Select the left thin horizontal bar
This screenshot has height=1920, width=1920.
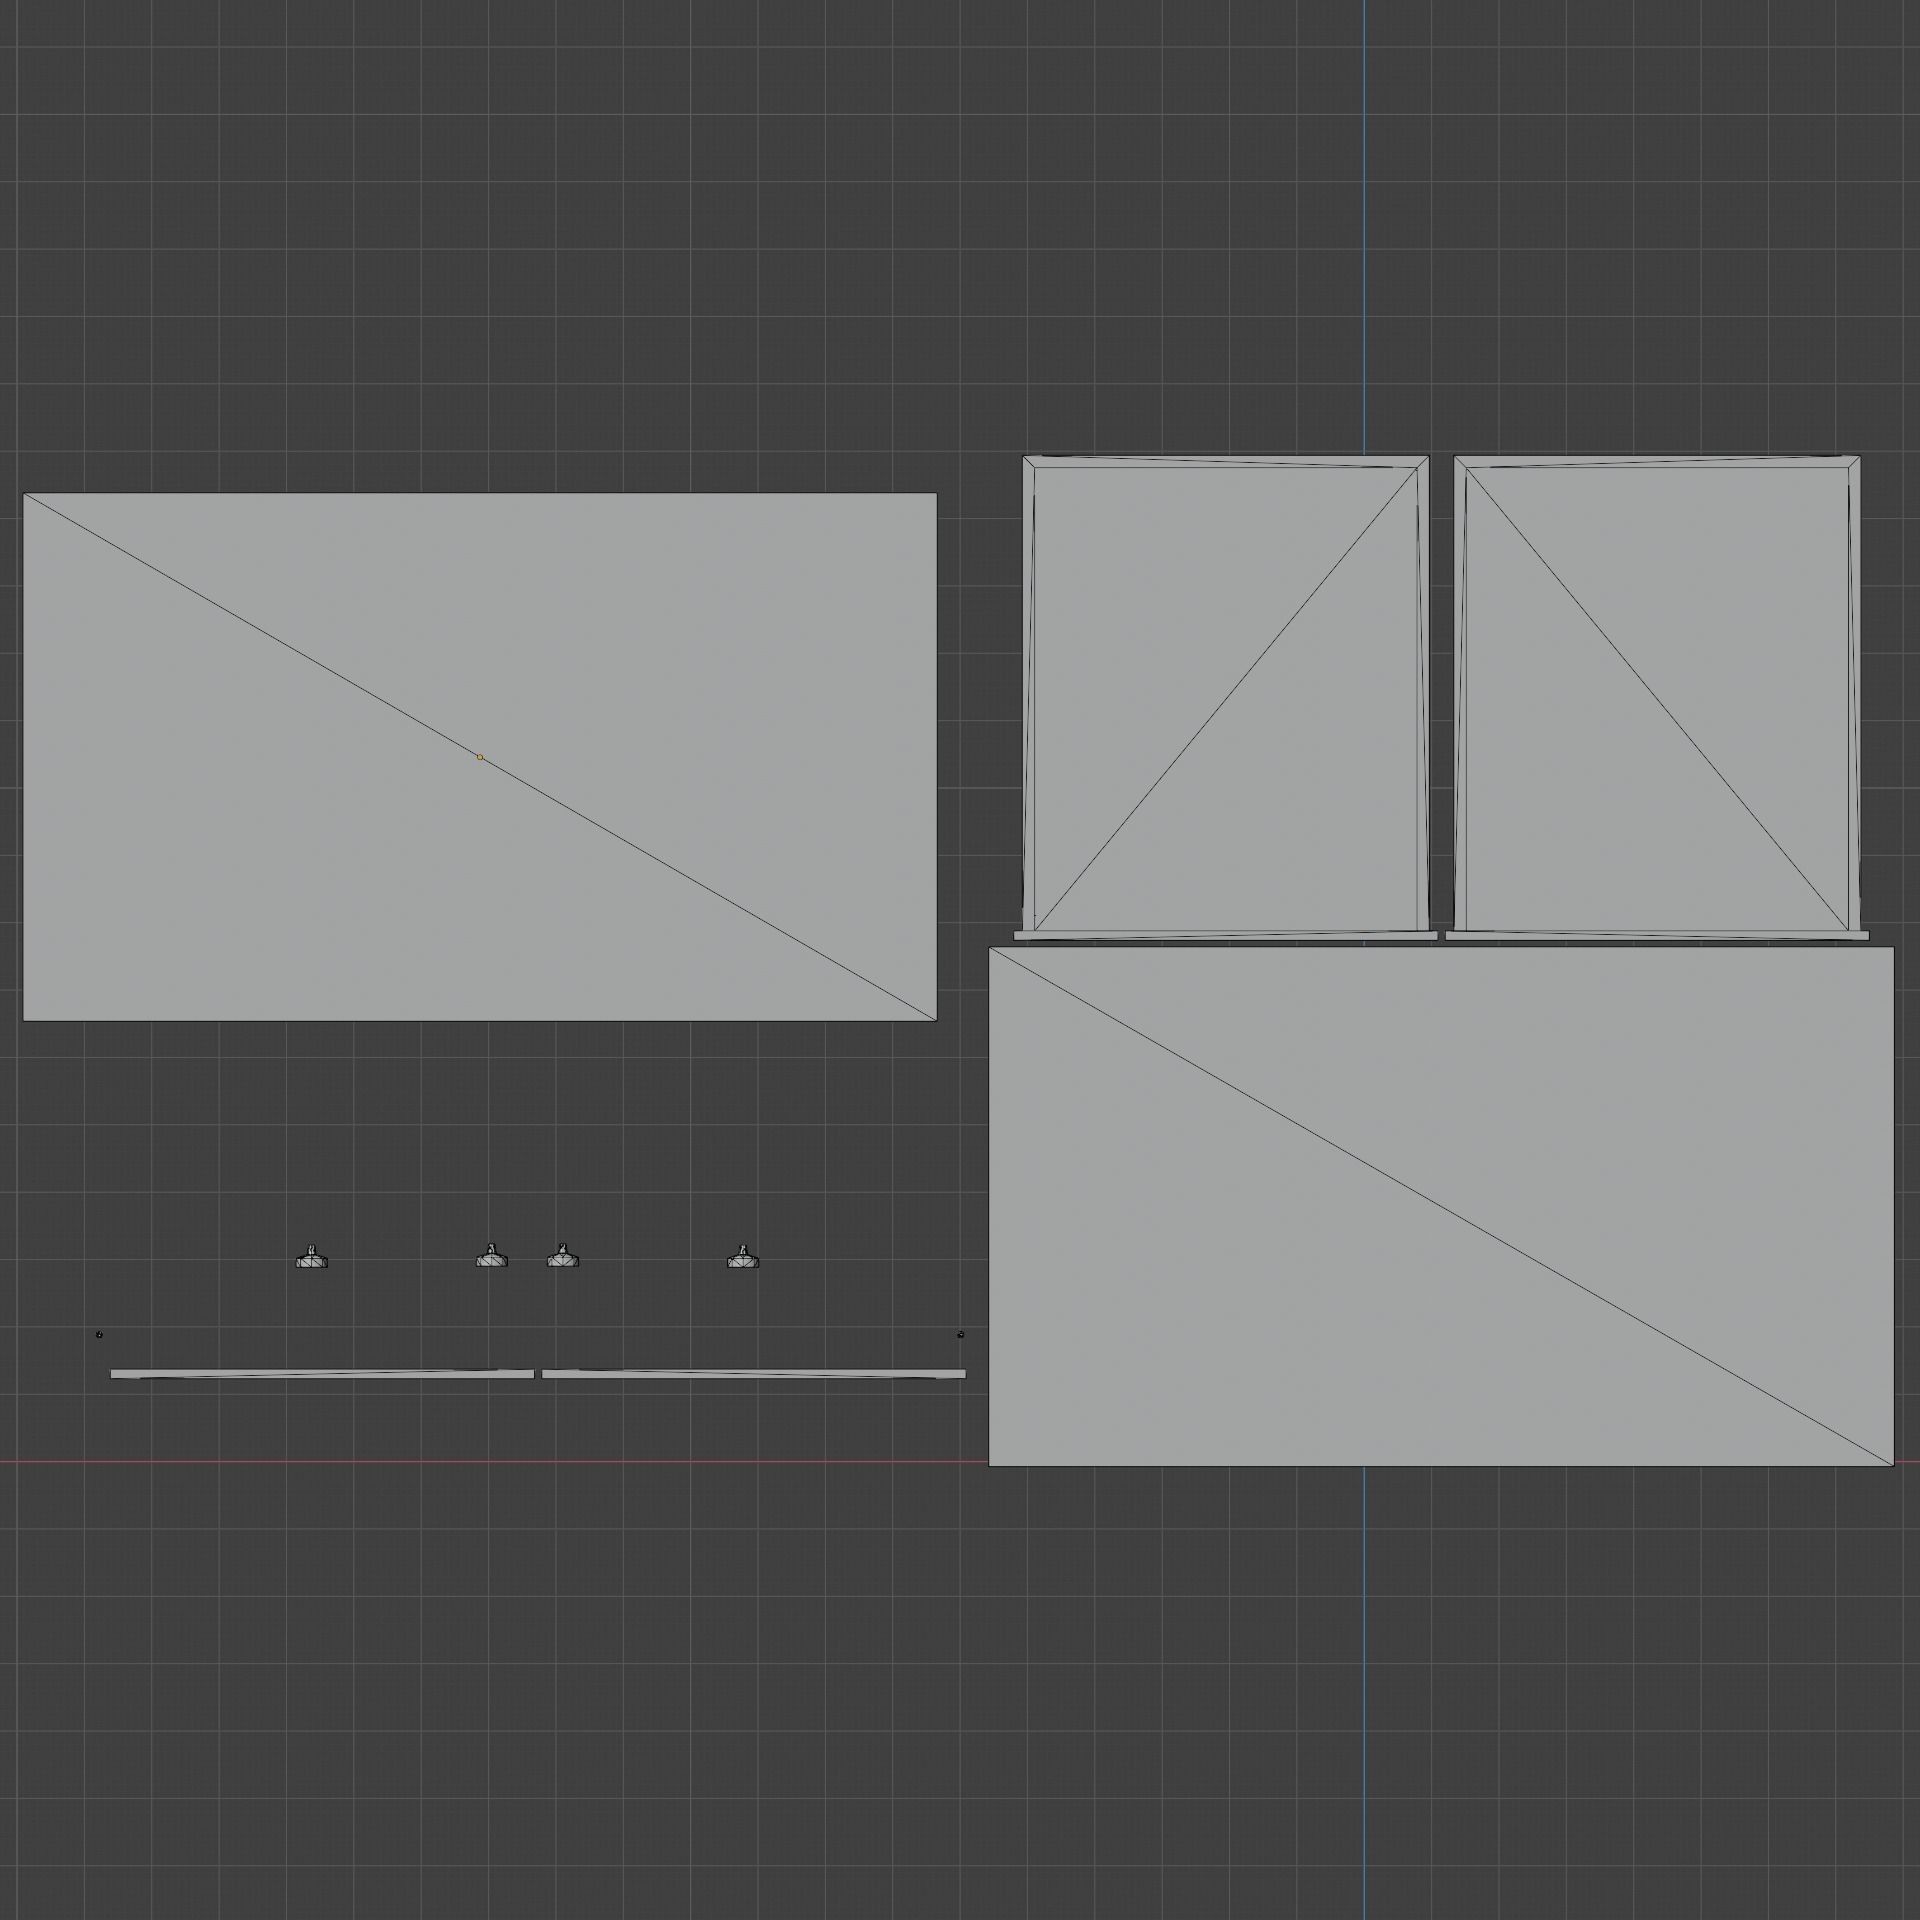coord(322,1374)
